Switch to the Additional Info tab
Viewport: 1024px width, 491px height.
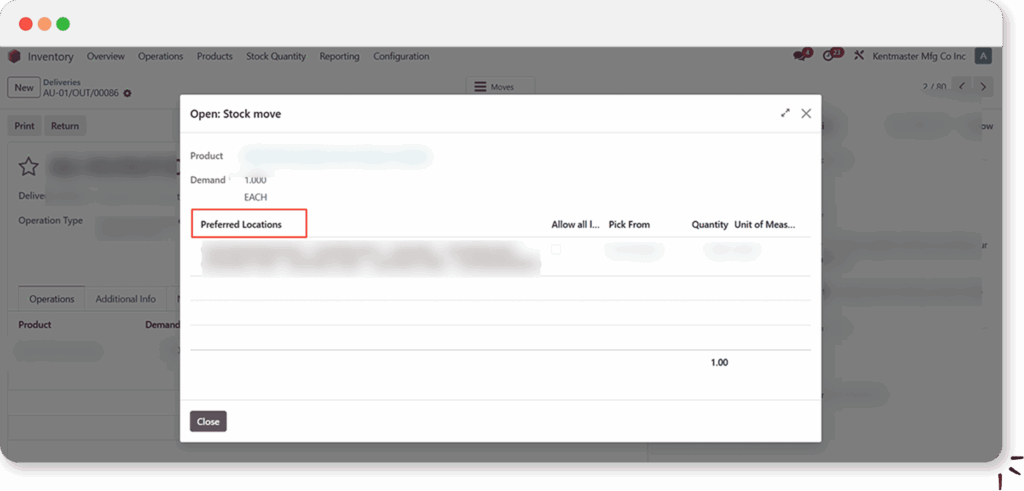point(126,299)
